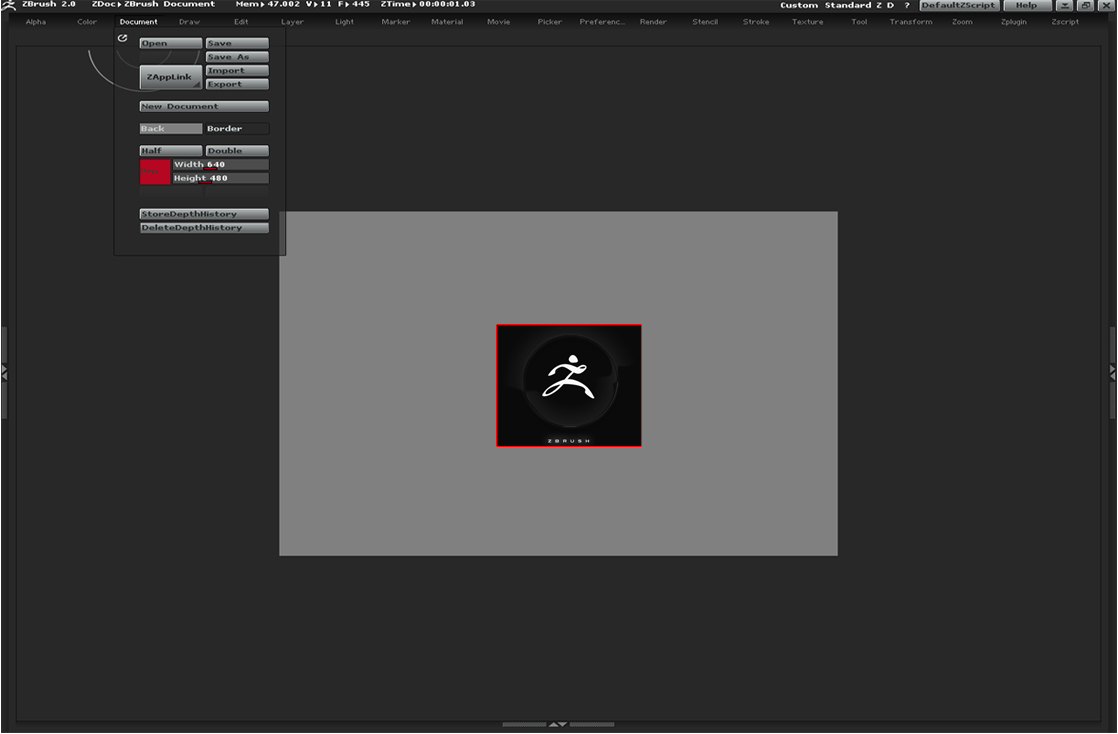This screenshot has height=734, width=1118.
Task: Click the ZBrush logo icon in title bar
Action: tap(9, 5)
